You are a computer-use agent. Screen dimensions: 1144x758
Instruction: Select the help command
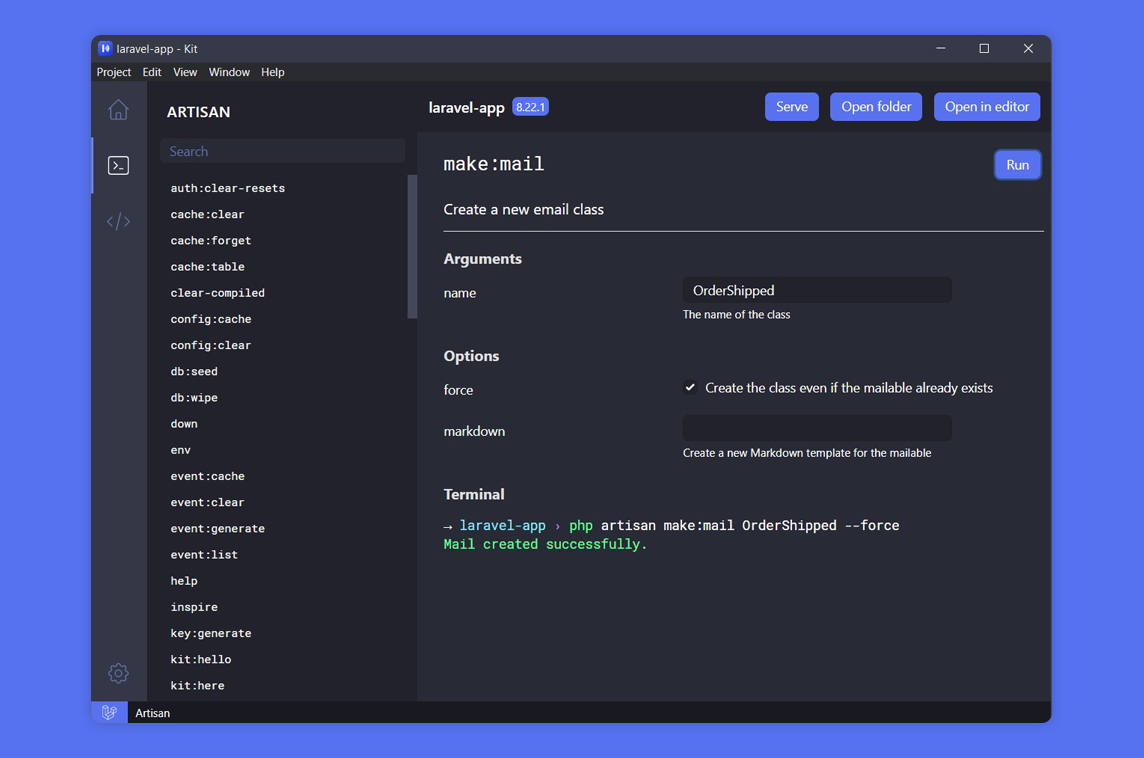coord(184,581)
